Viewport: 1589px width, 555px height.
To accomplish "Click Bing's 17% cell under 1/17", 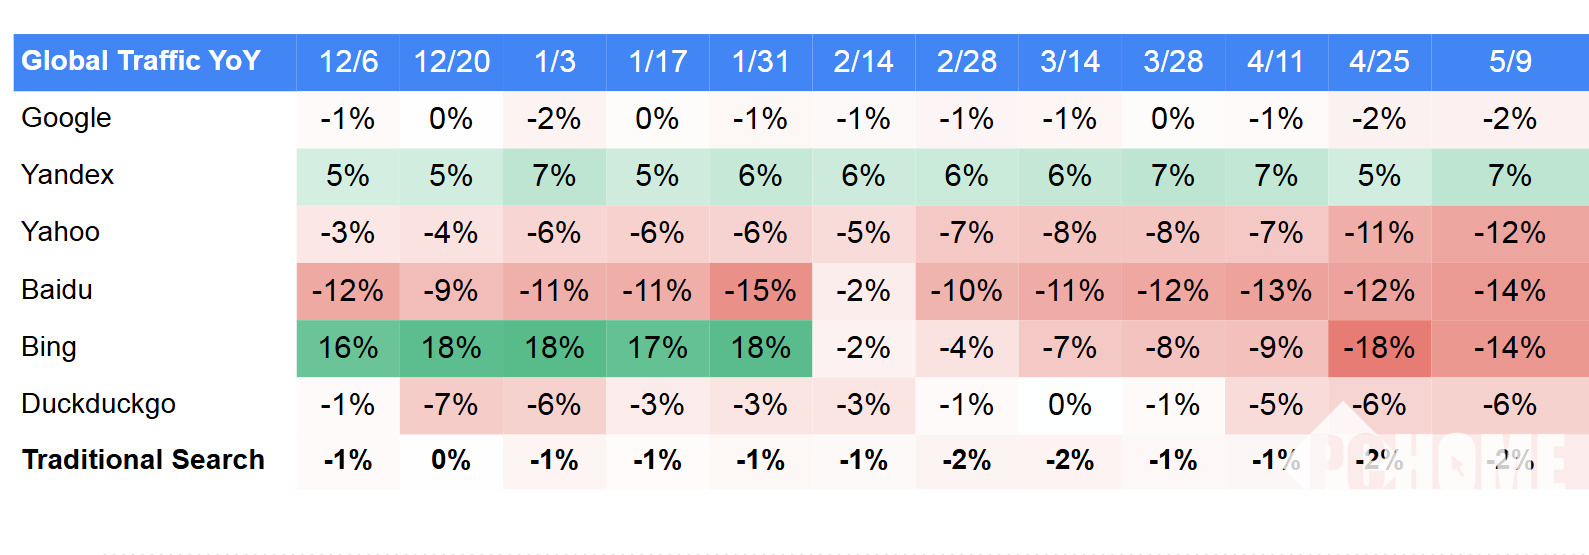I will click(657, 348).
